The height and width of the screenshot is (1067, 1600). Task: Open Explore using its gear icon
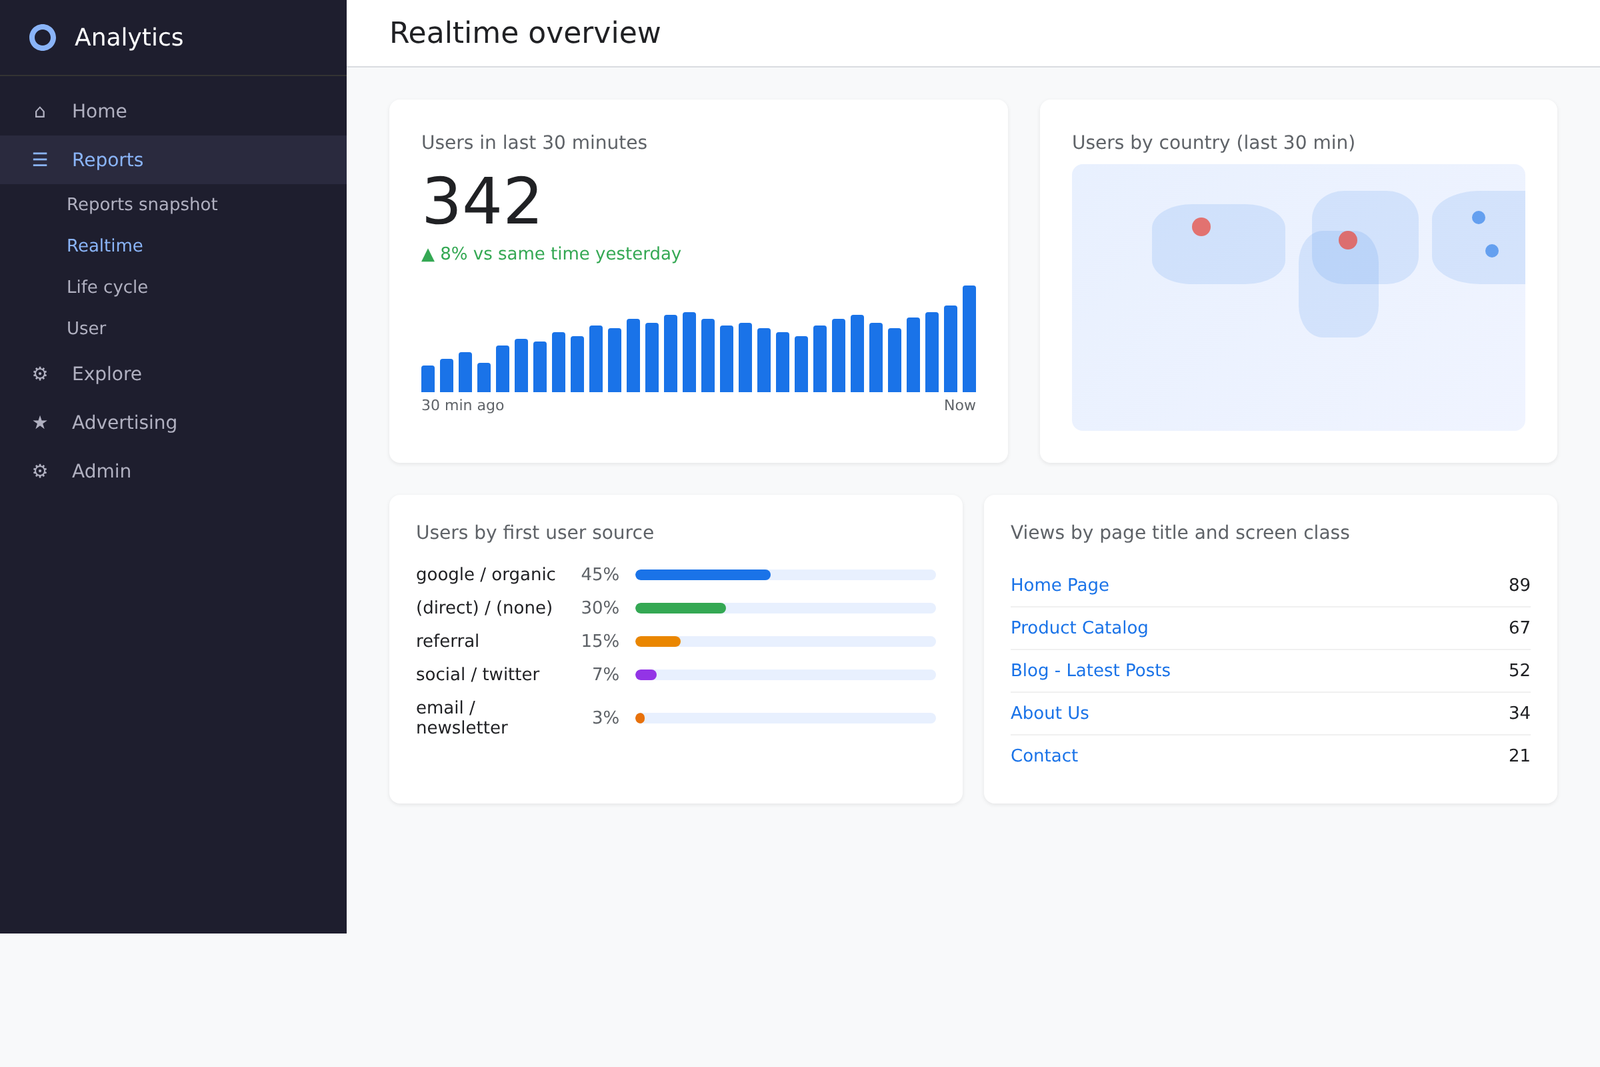click(40, 373)
